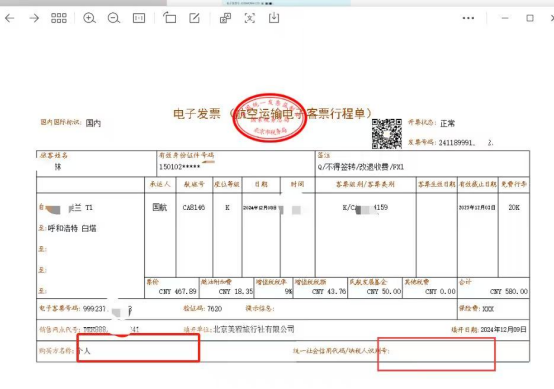Screen dimensions: 554x389
Task: Click the 航班号 column header
Action: (194, 184)
